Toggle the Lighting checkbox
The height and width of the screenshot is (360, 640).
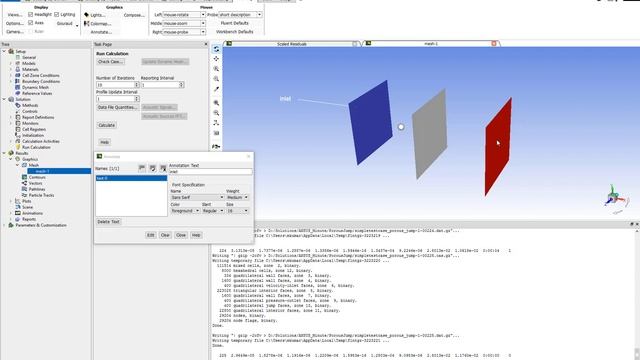(57, 14)
